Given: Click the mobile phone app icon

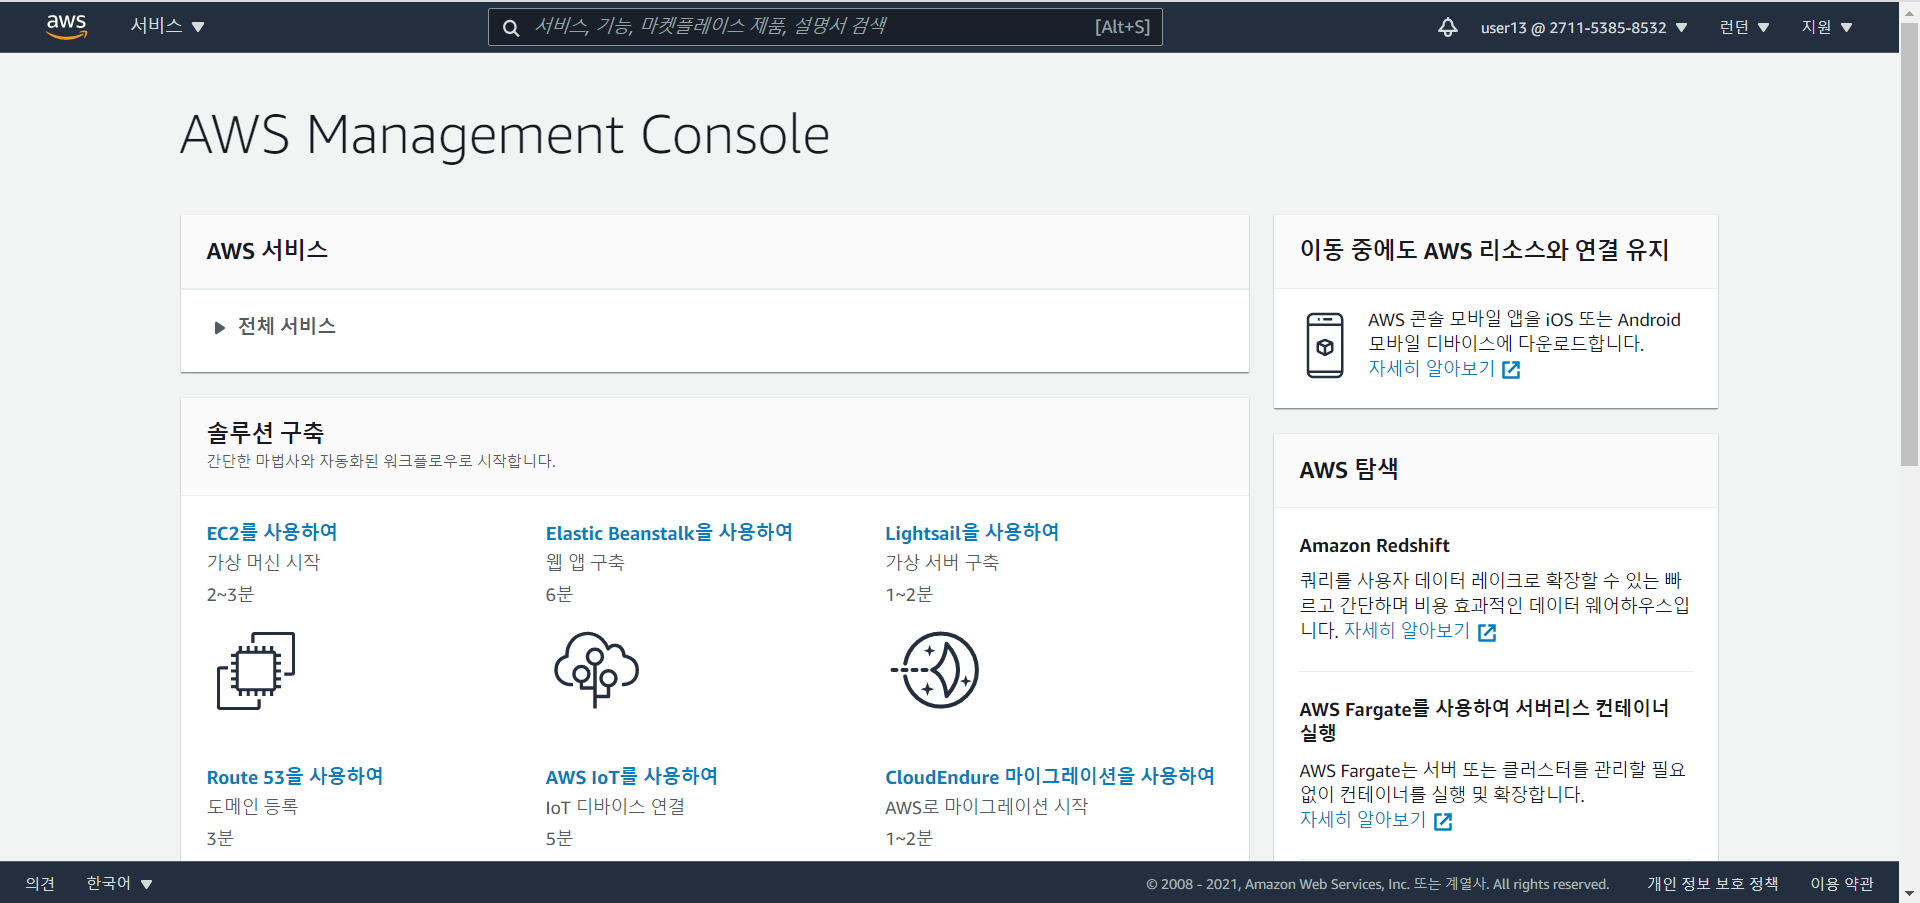Looking at the screenshot, I should coord(1325,345).
